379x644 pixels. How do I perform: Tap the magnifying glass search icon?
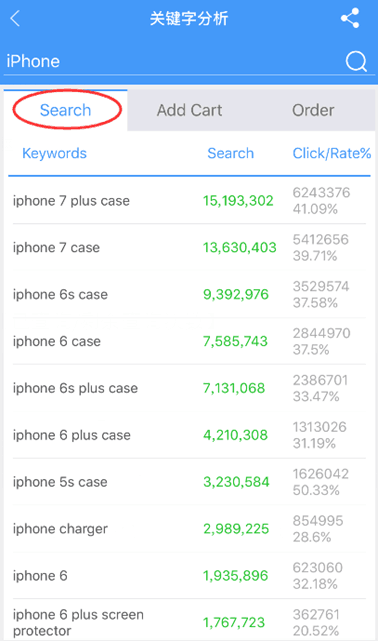pyautogui.click(x=356, y=62)
